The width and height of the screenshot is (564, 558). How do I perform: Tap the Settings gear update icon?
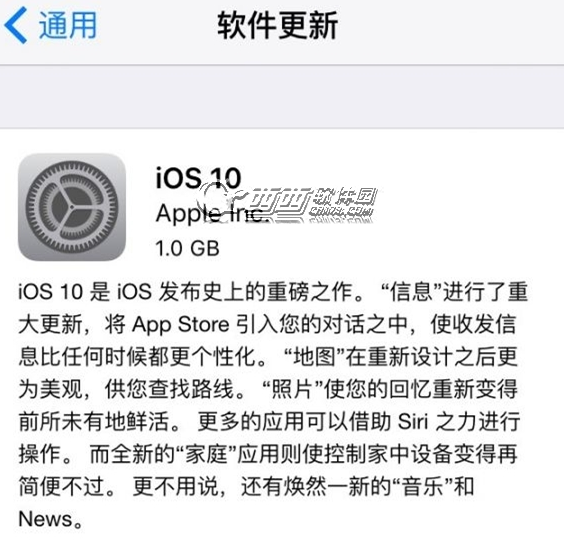coord(72,207)
